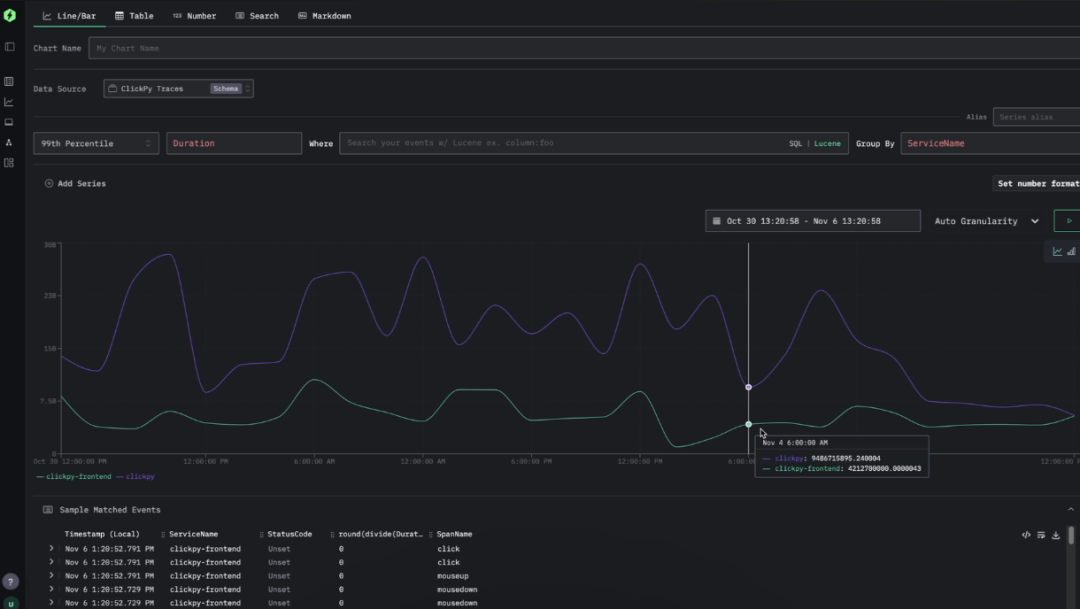The image size is (1080, 609).
Task: Open the service map sidebar icon
Action: (x=9, y=143)
